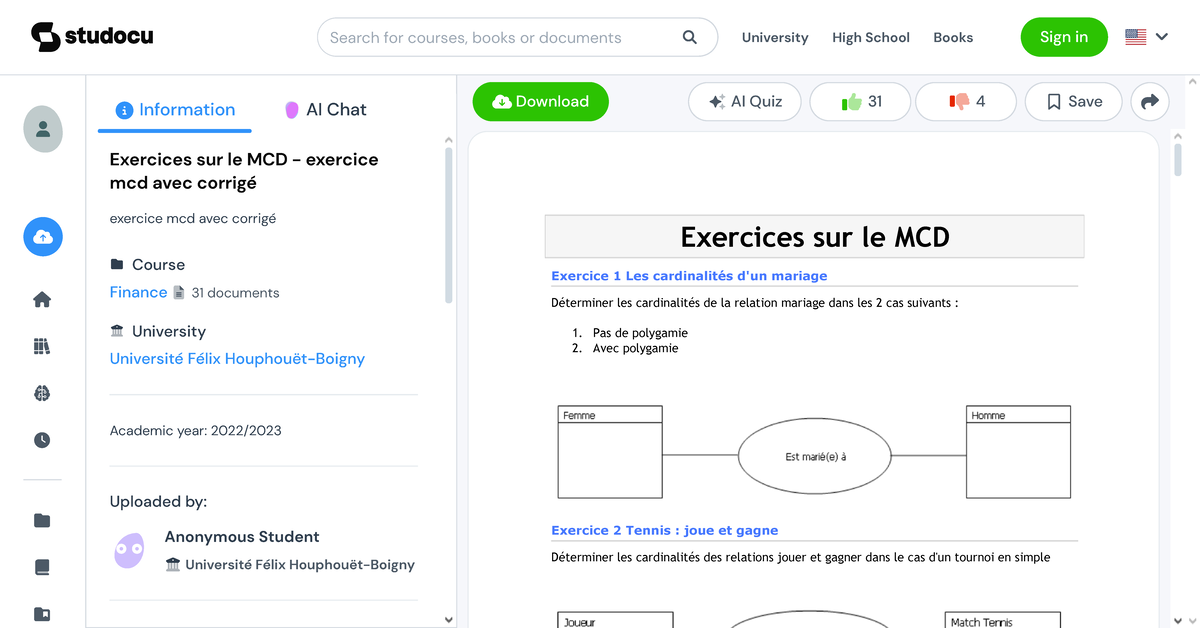Open the language selector chevron

(1162, 36)
